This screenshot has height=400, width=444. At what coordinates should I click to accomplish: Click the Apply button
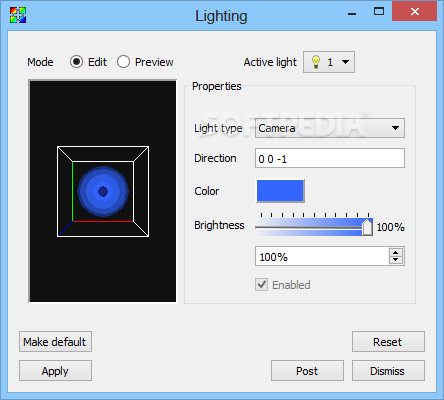[55, 371]
